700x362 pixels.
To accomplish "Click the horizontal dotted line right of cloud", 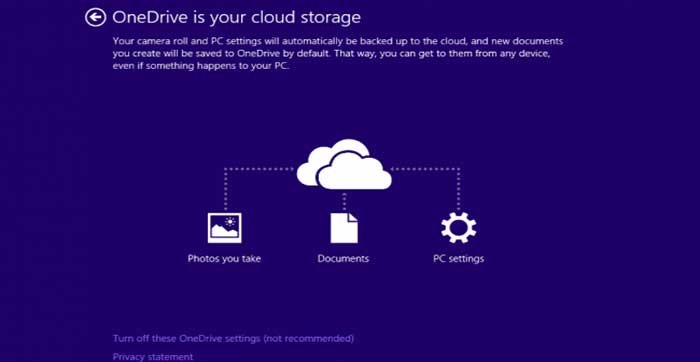I will tap(425, 169).
